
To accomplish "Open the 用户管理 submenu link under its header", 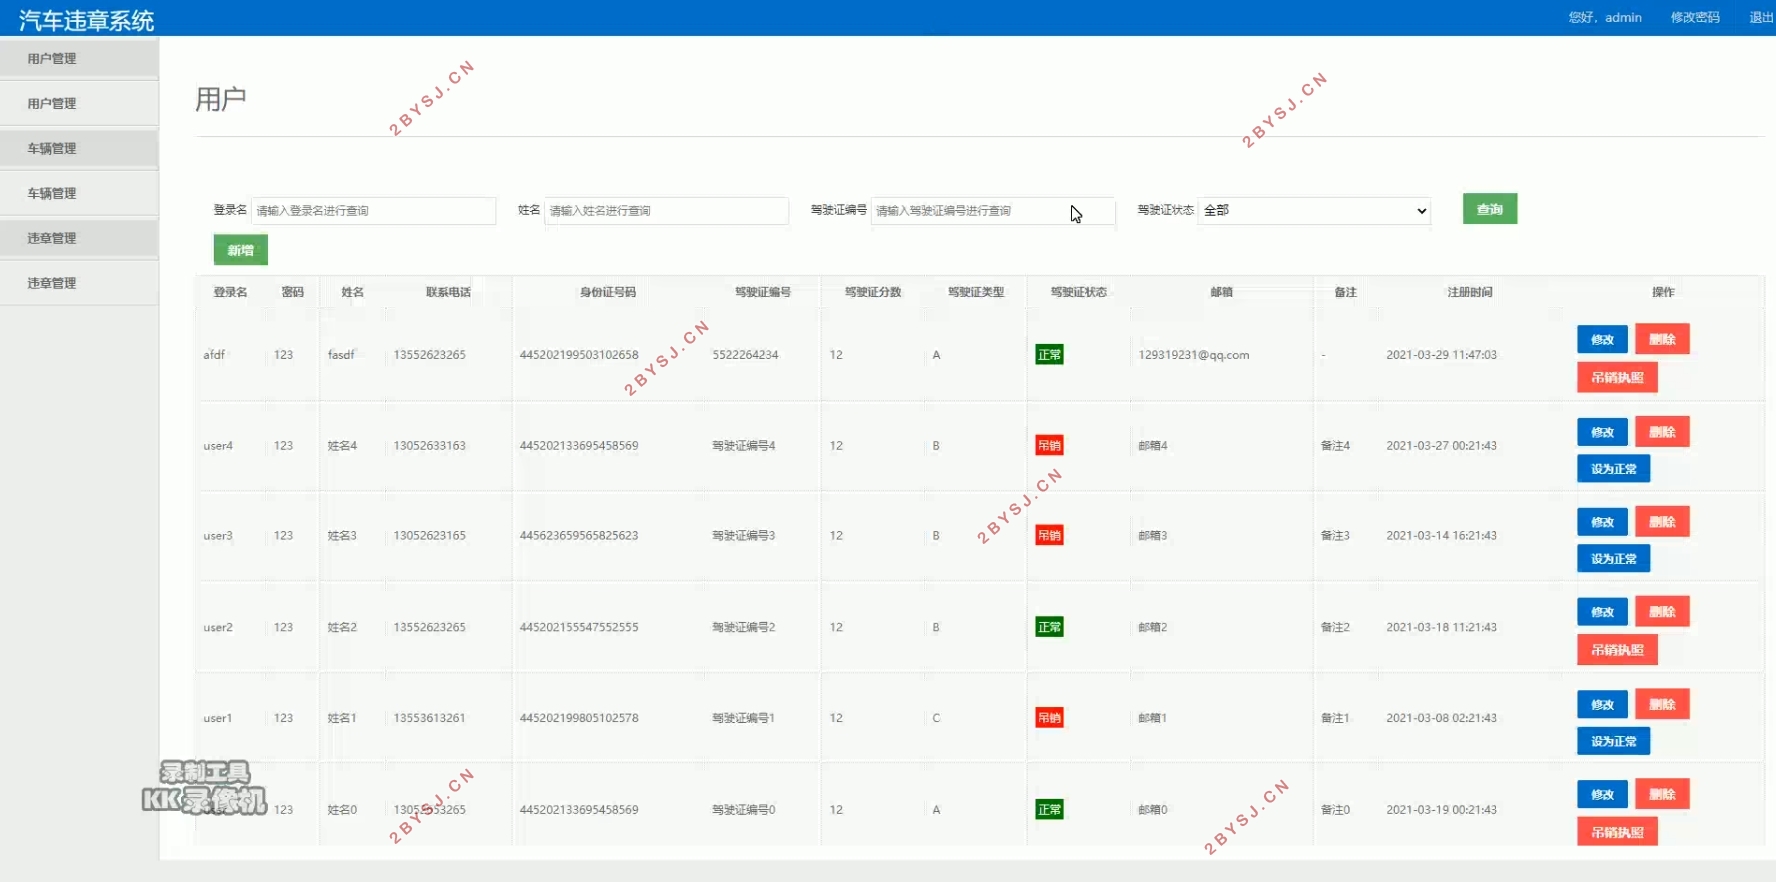I will coord(79,103).
